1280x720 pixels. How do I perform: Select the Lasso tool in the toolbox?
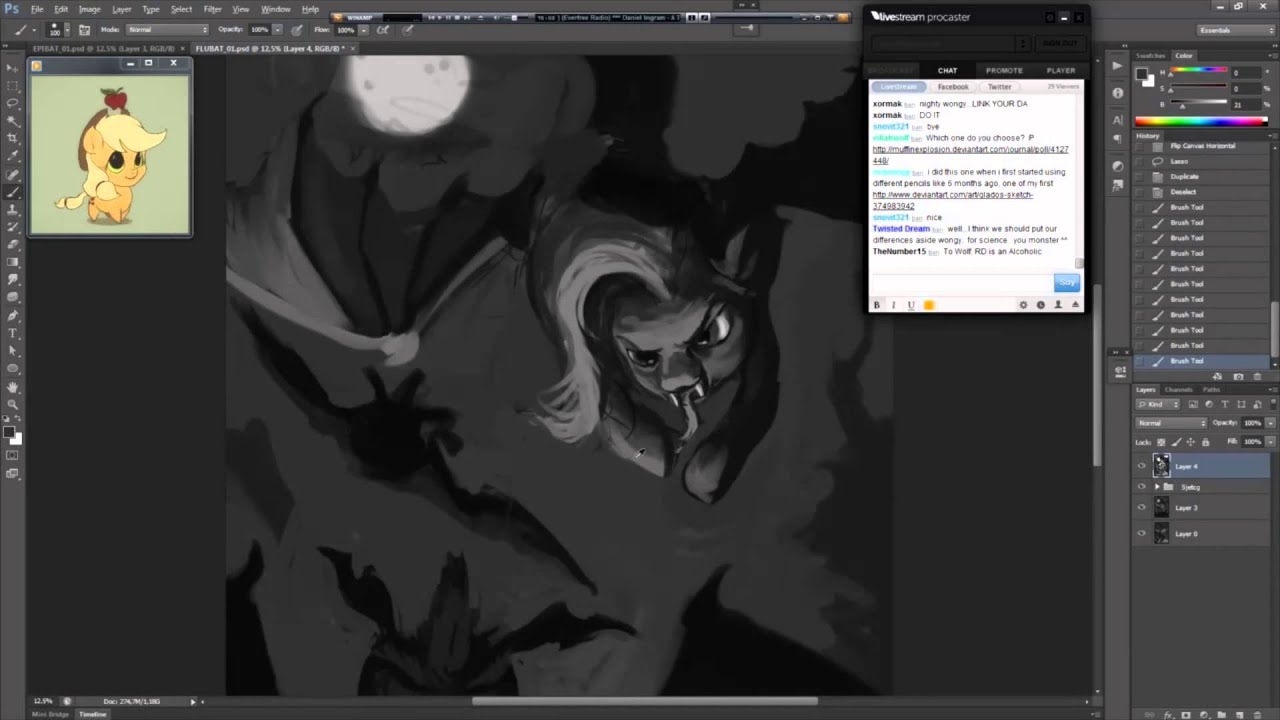[x=13, y=103]
